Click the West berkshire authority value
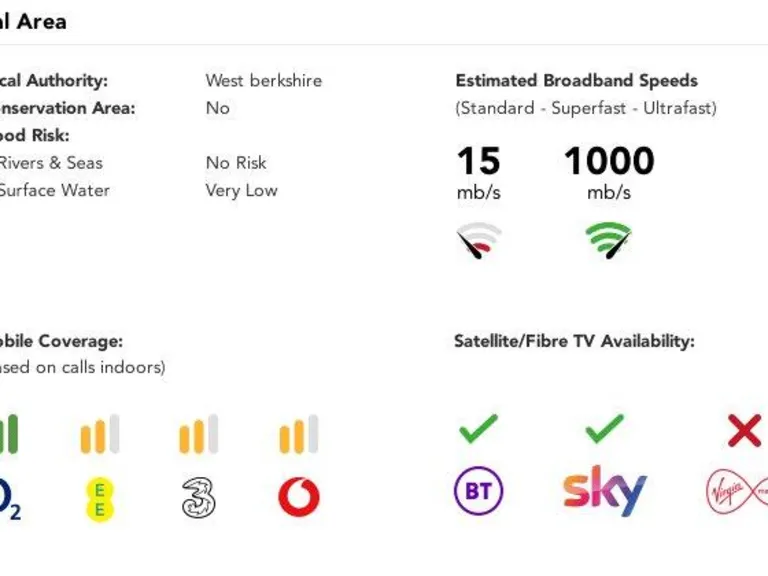Screen dimensions: 768x576 pos(264,80)
